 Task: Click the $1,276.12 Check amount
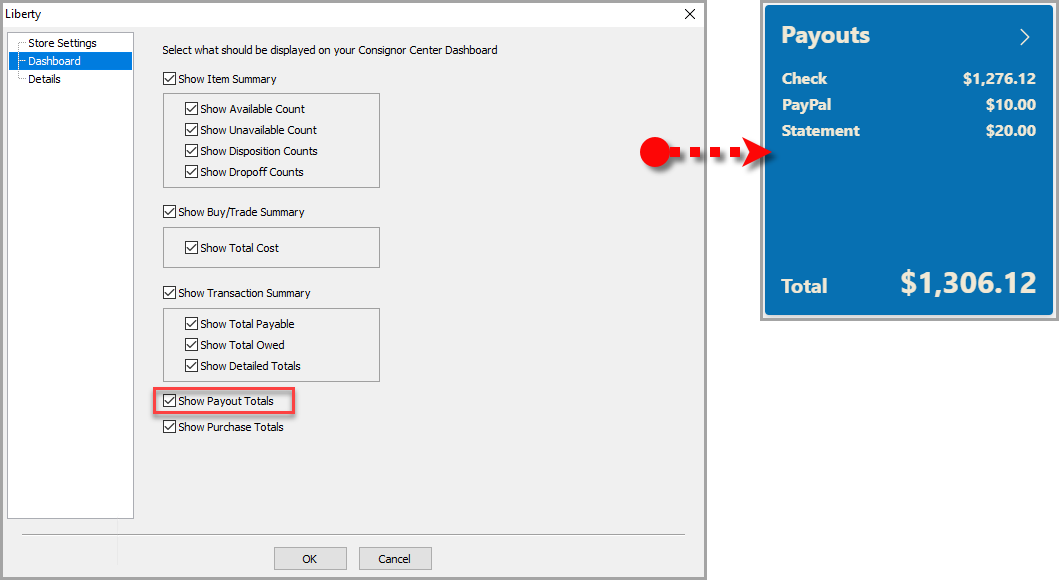point(999,78)
